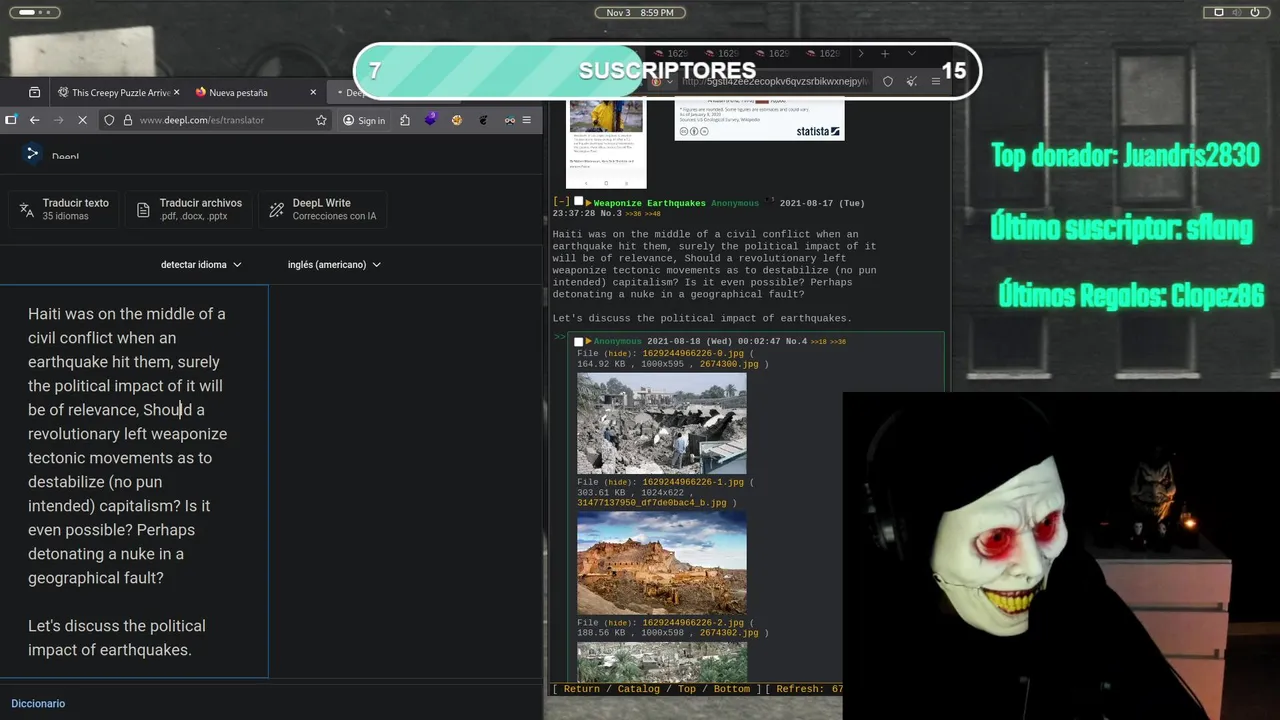
Task: Follow the '>>48' reply link on post No.3
Action: pos(652,214)
